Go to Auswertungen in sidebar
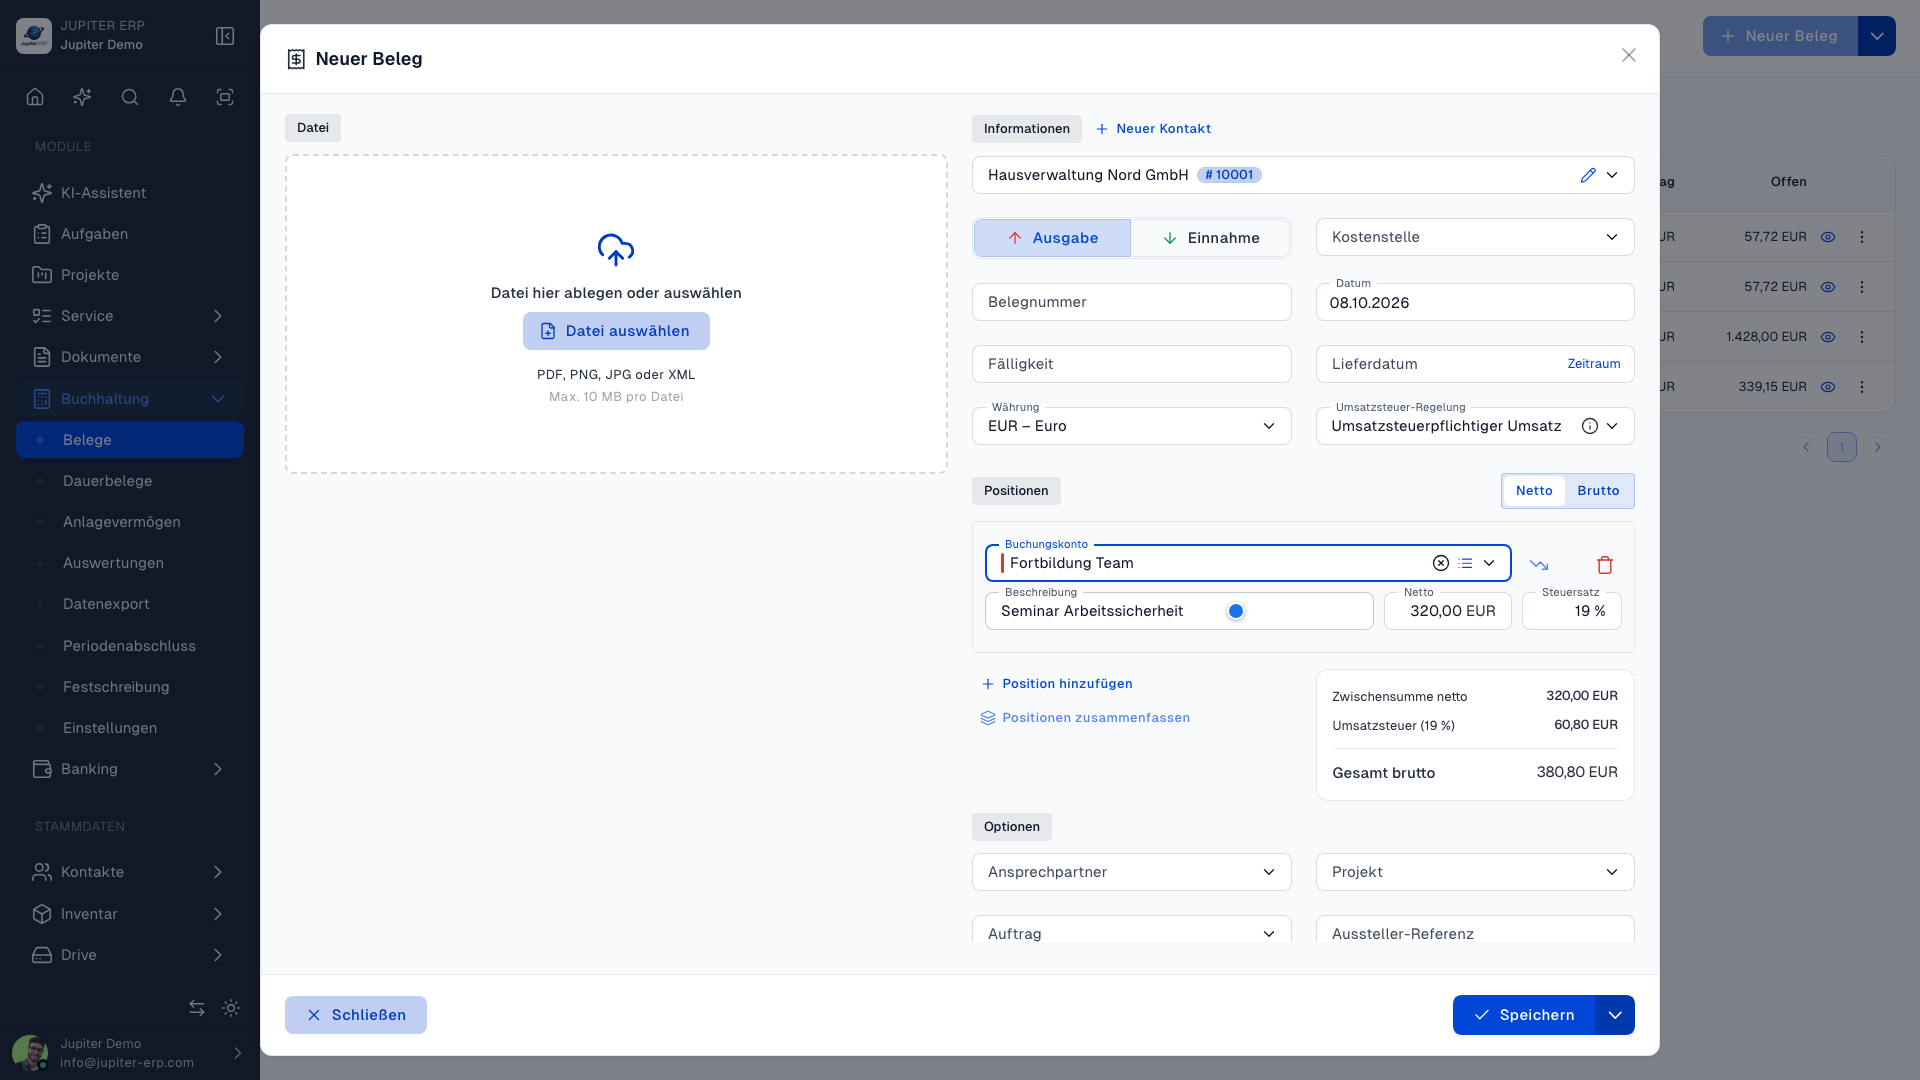The width and height of the screenshot is (1920, 1080). click(130, 563)
